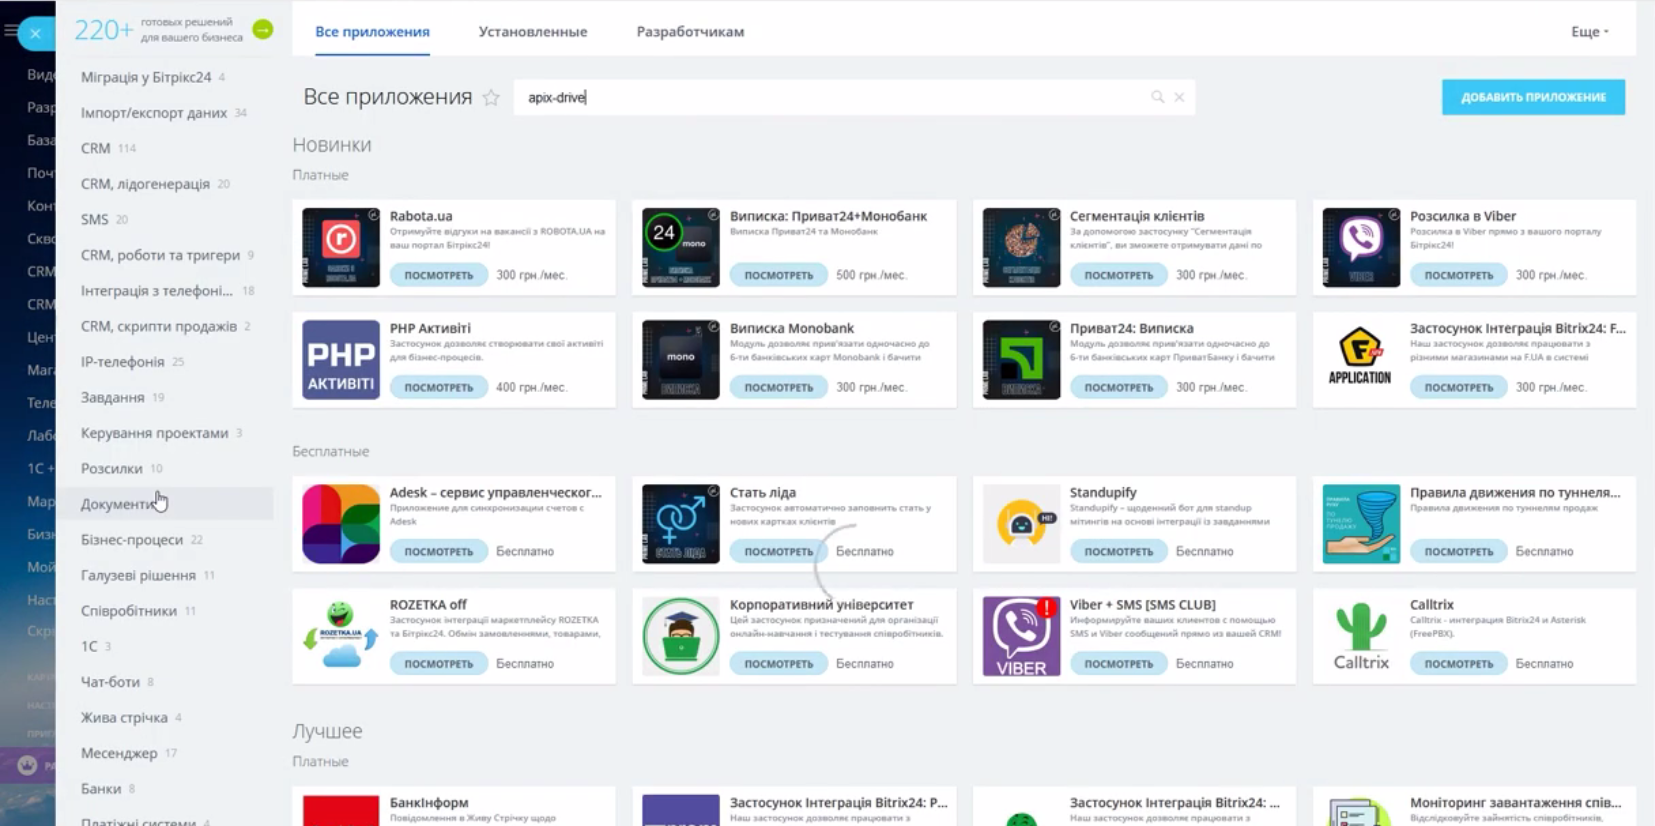
Task: Open PHP Активіті app icon
Action: click(x=341, y=359)
